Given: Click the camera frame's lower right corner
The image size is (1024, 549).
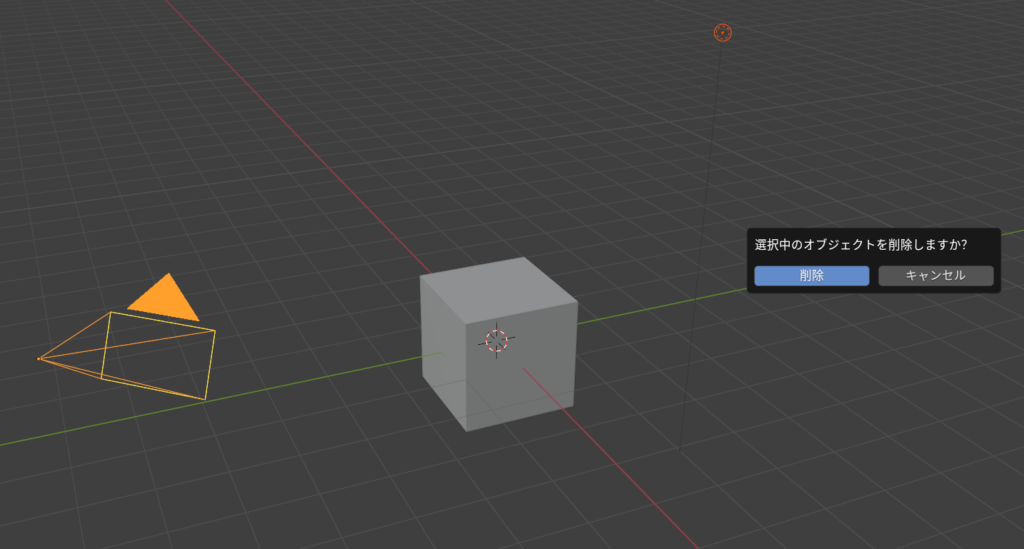Looking at the screenshot, I should tap(205, 399).
